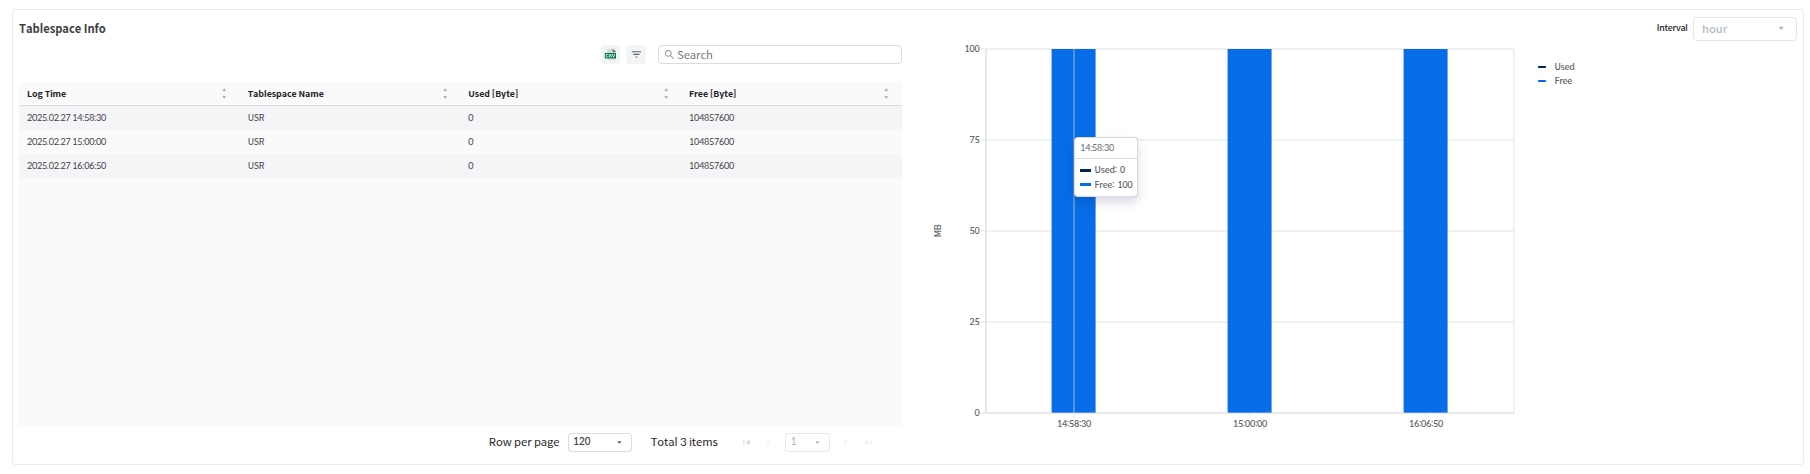Open Row per page dropdown

599,442
